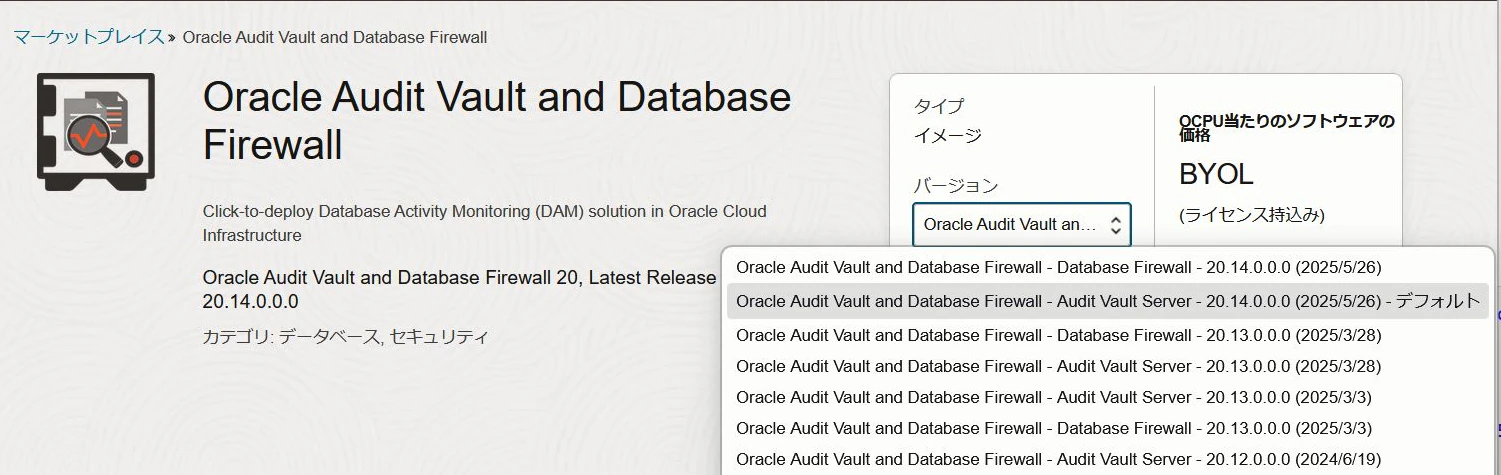Click the カテゴリ: データベース, セキュリティ line
The image size is (1501, 475).
[x=345, y=337]
